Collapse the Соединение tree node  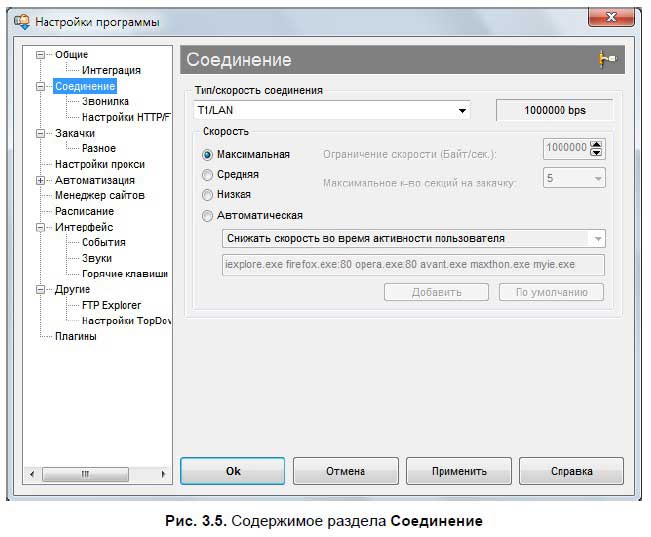[40, 86]
